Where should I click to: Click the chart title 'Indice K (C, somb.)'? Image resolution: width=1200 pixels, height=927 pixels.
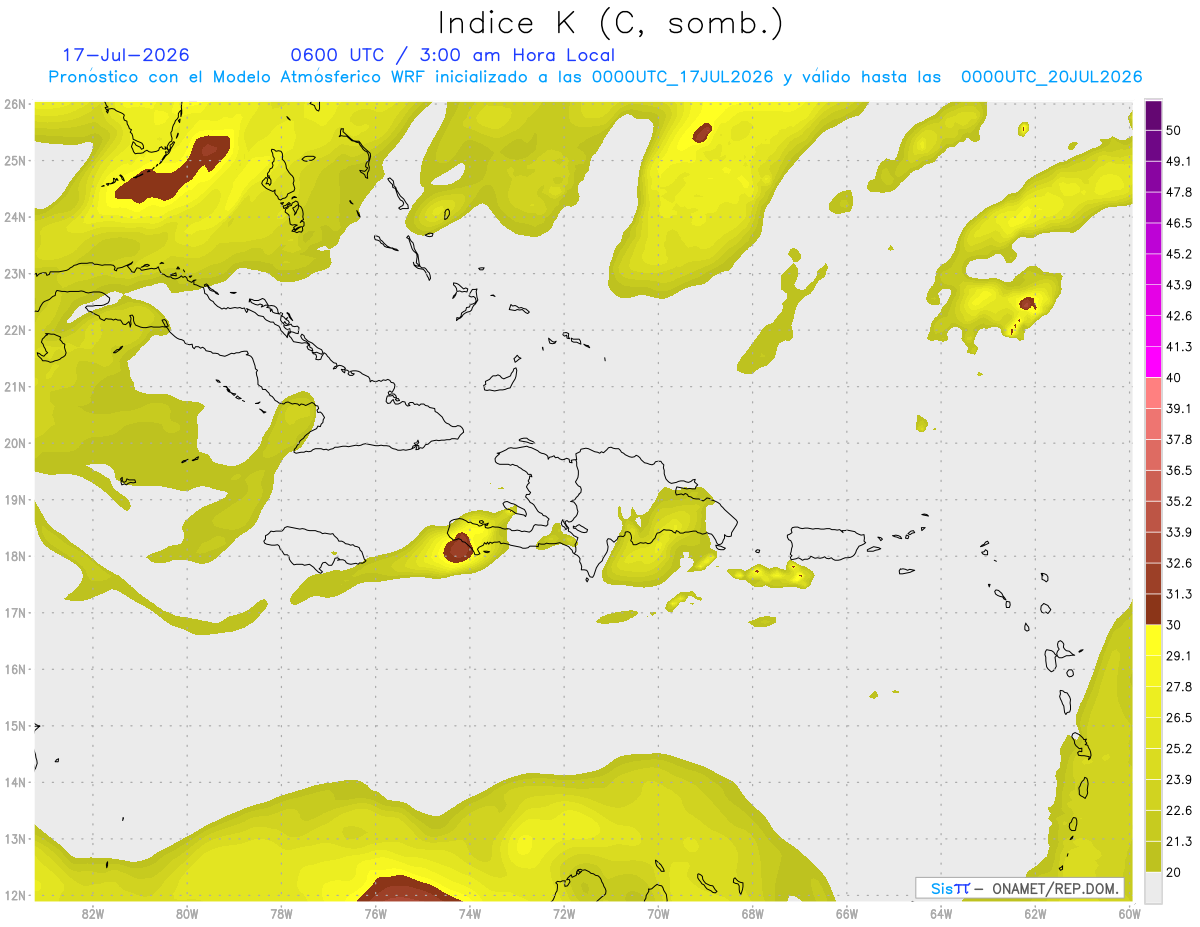611,23
